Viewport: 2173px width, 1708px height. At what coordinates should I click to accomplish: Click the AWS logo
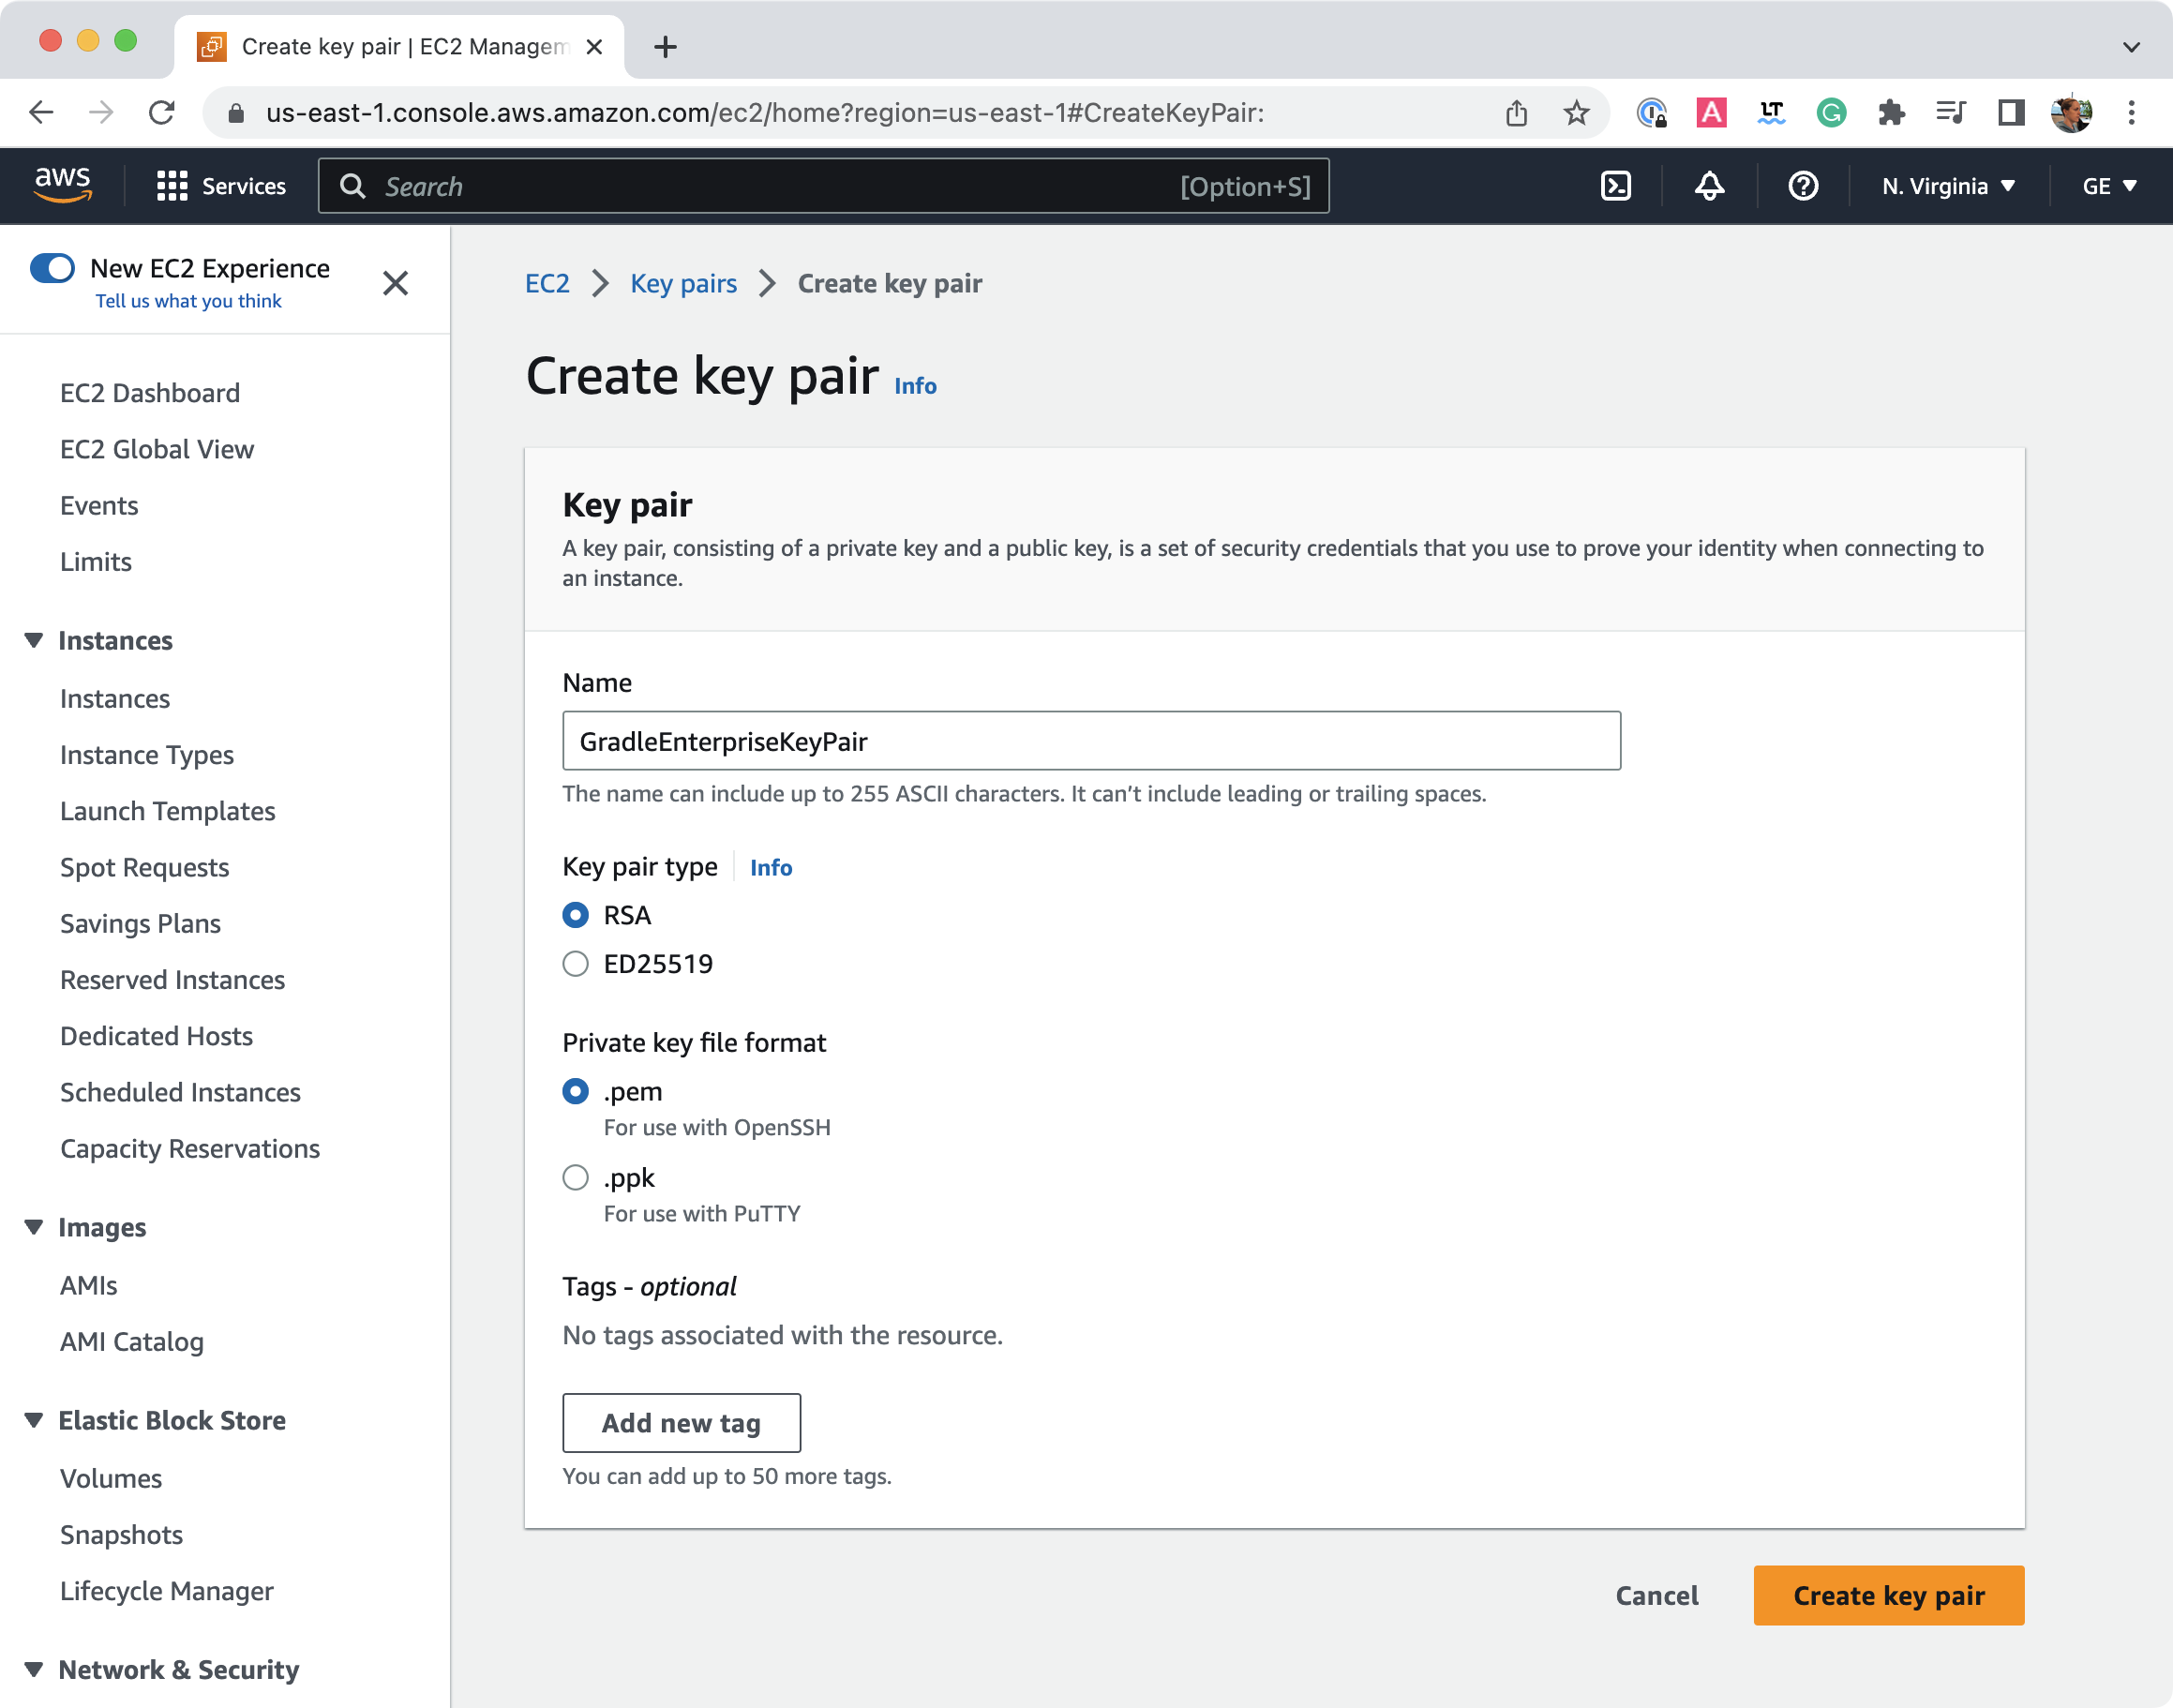click(63, 184)
